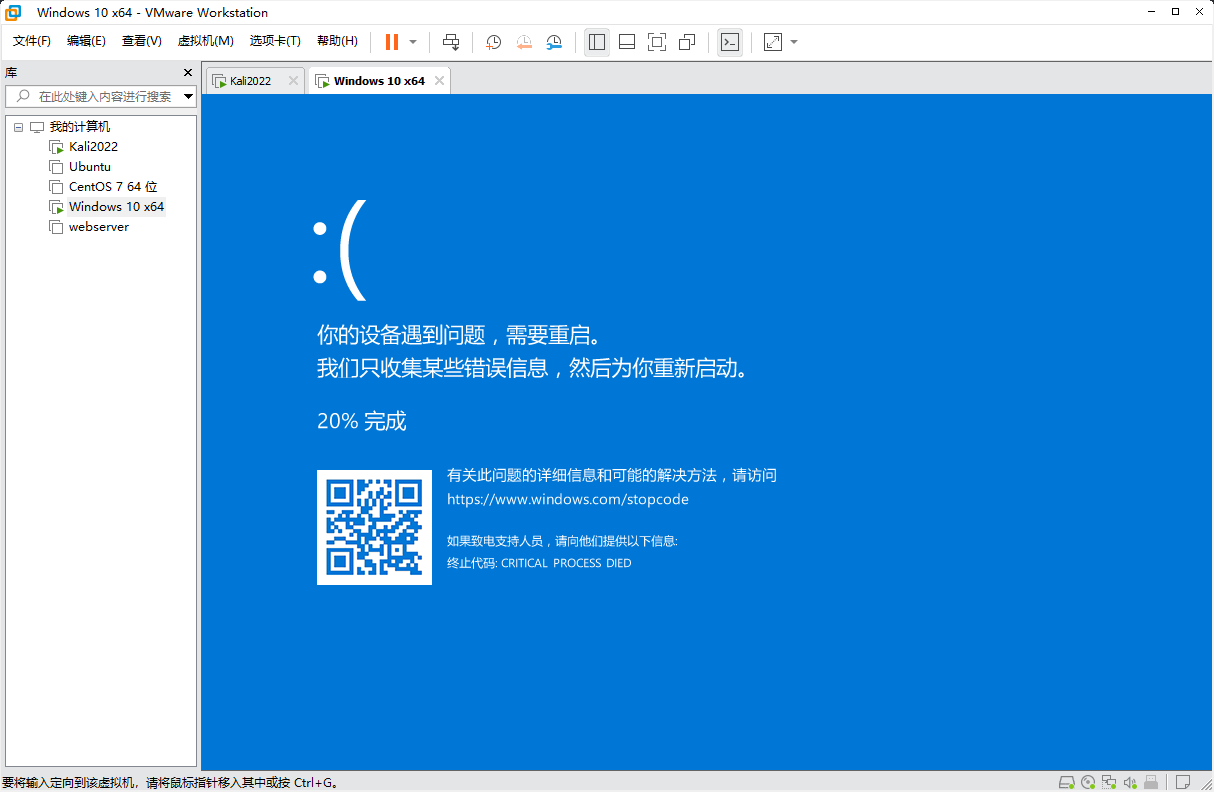
Task: Toggle the console view icon
Action: pyautogui.click(x=730, y=42)
